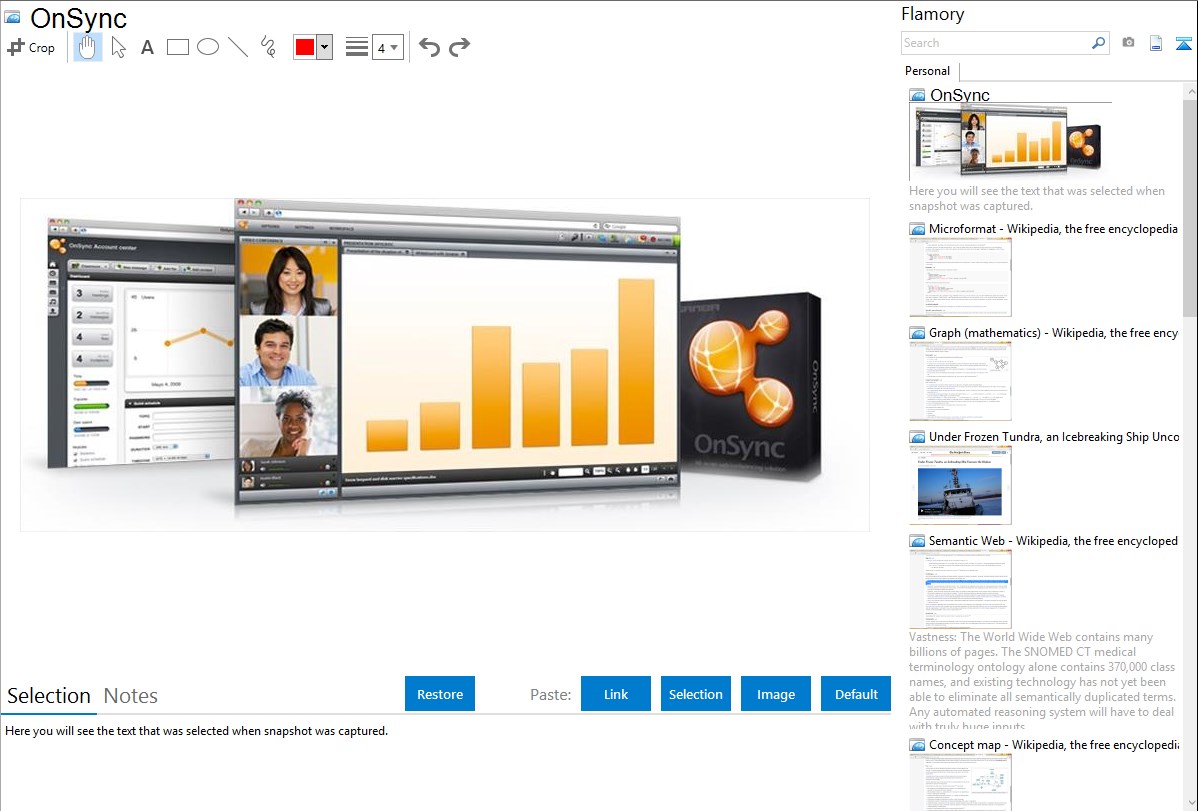Viewport: 1198px width, 811px height.
Task: Open the Microformat Wikipedia snapshot thumbnail
Action: pos(960,277)
